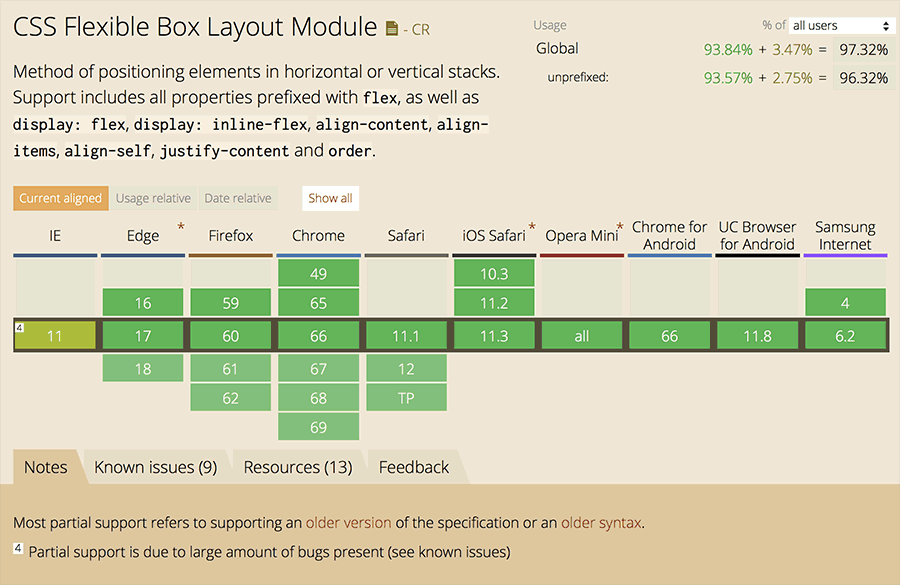This screenshot has width=900, height=585.
Task: Select the Current aligned view
Action: [60, 198]
